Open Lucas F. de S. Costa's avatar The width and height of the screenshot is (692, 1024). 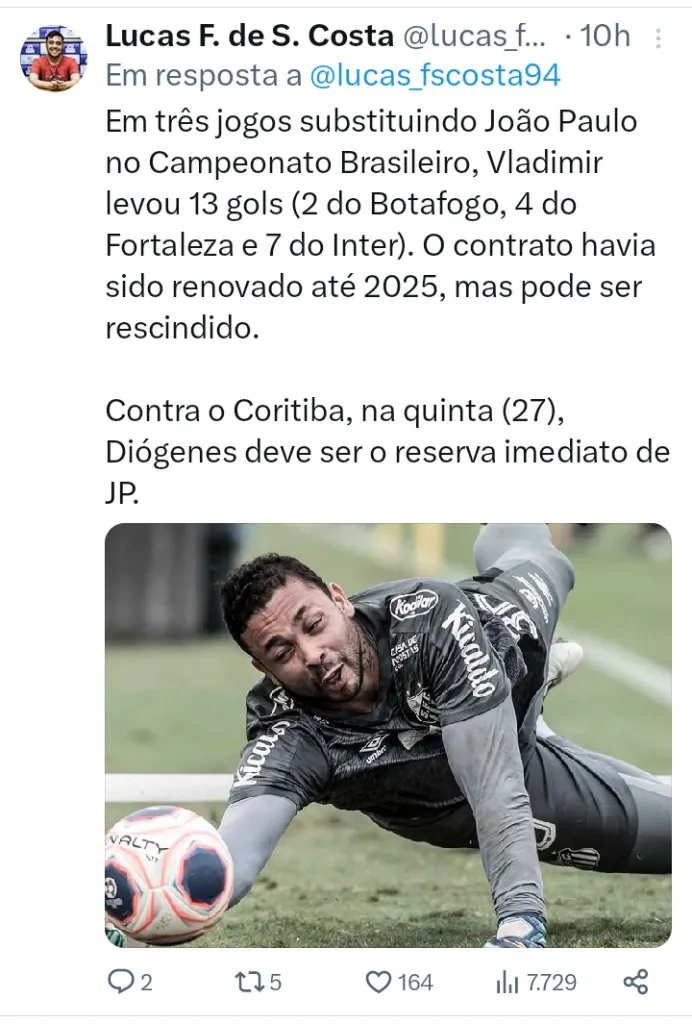click(54, 57)
